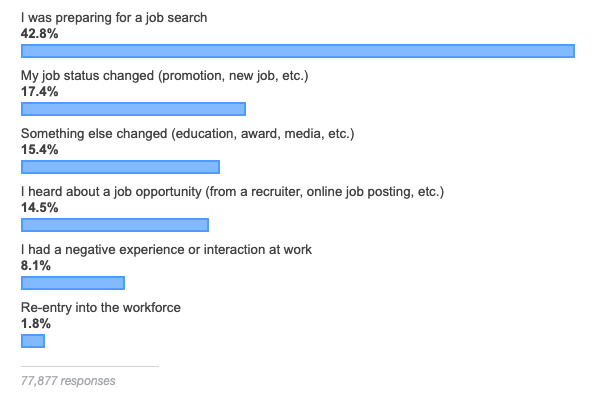599x398 pixels.
Task: Select the bar for negative experience at work
Action: coord(73,283)
